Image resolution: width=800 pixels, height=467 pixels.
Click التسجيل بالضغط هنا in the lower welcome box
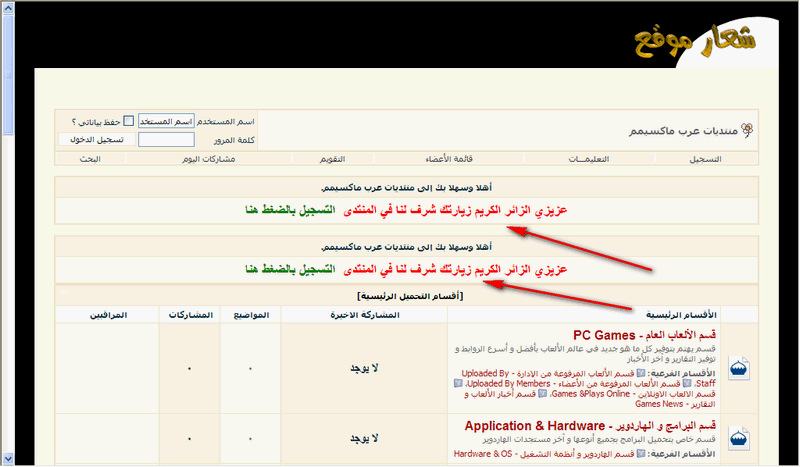click(x=290, y=269)
